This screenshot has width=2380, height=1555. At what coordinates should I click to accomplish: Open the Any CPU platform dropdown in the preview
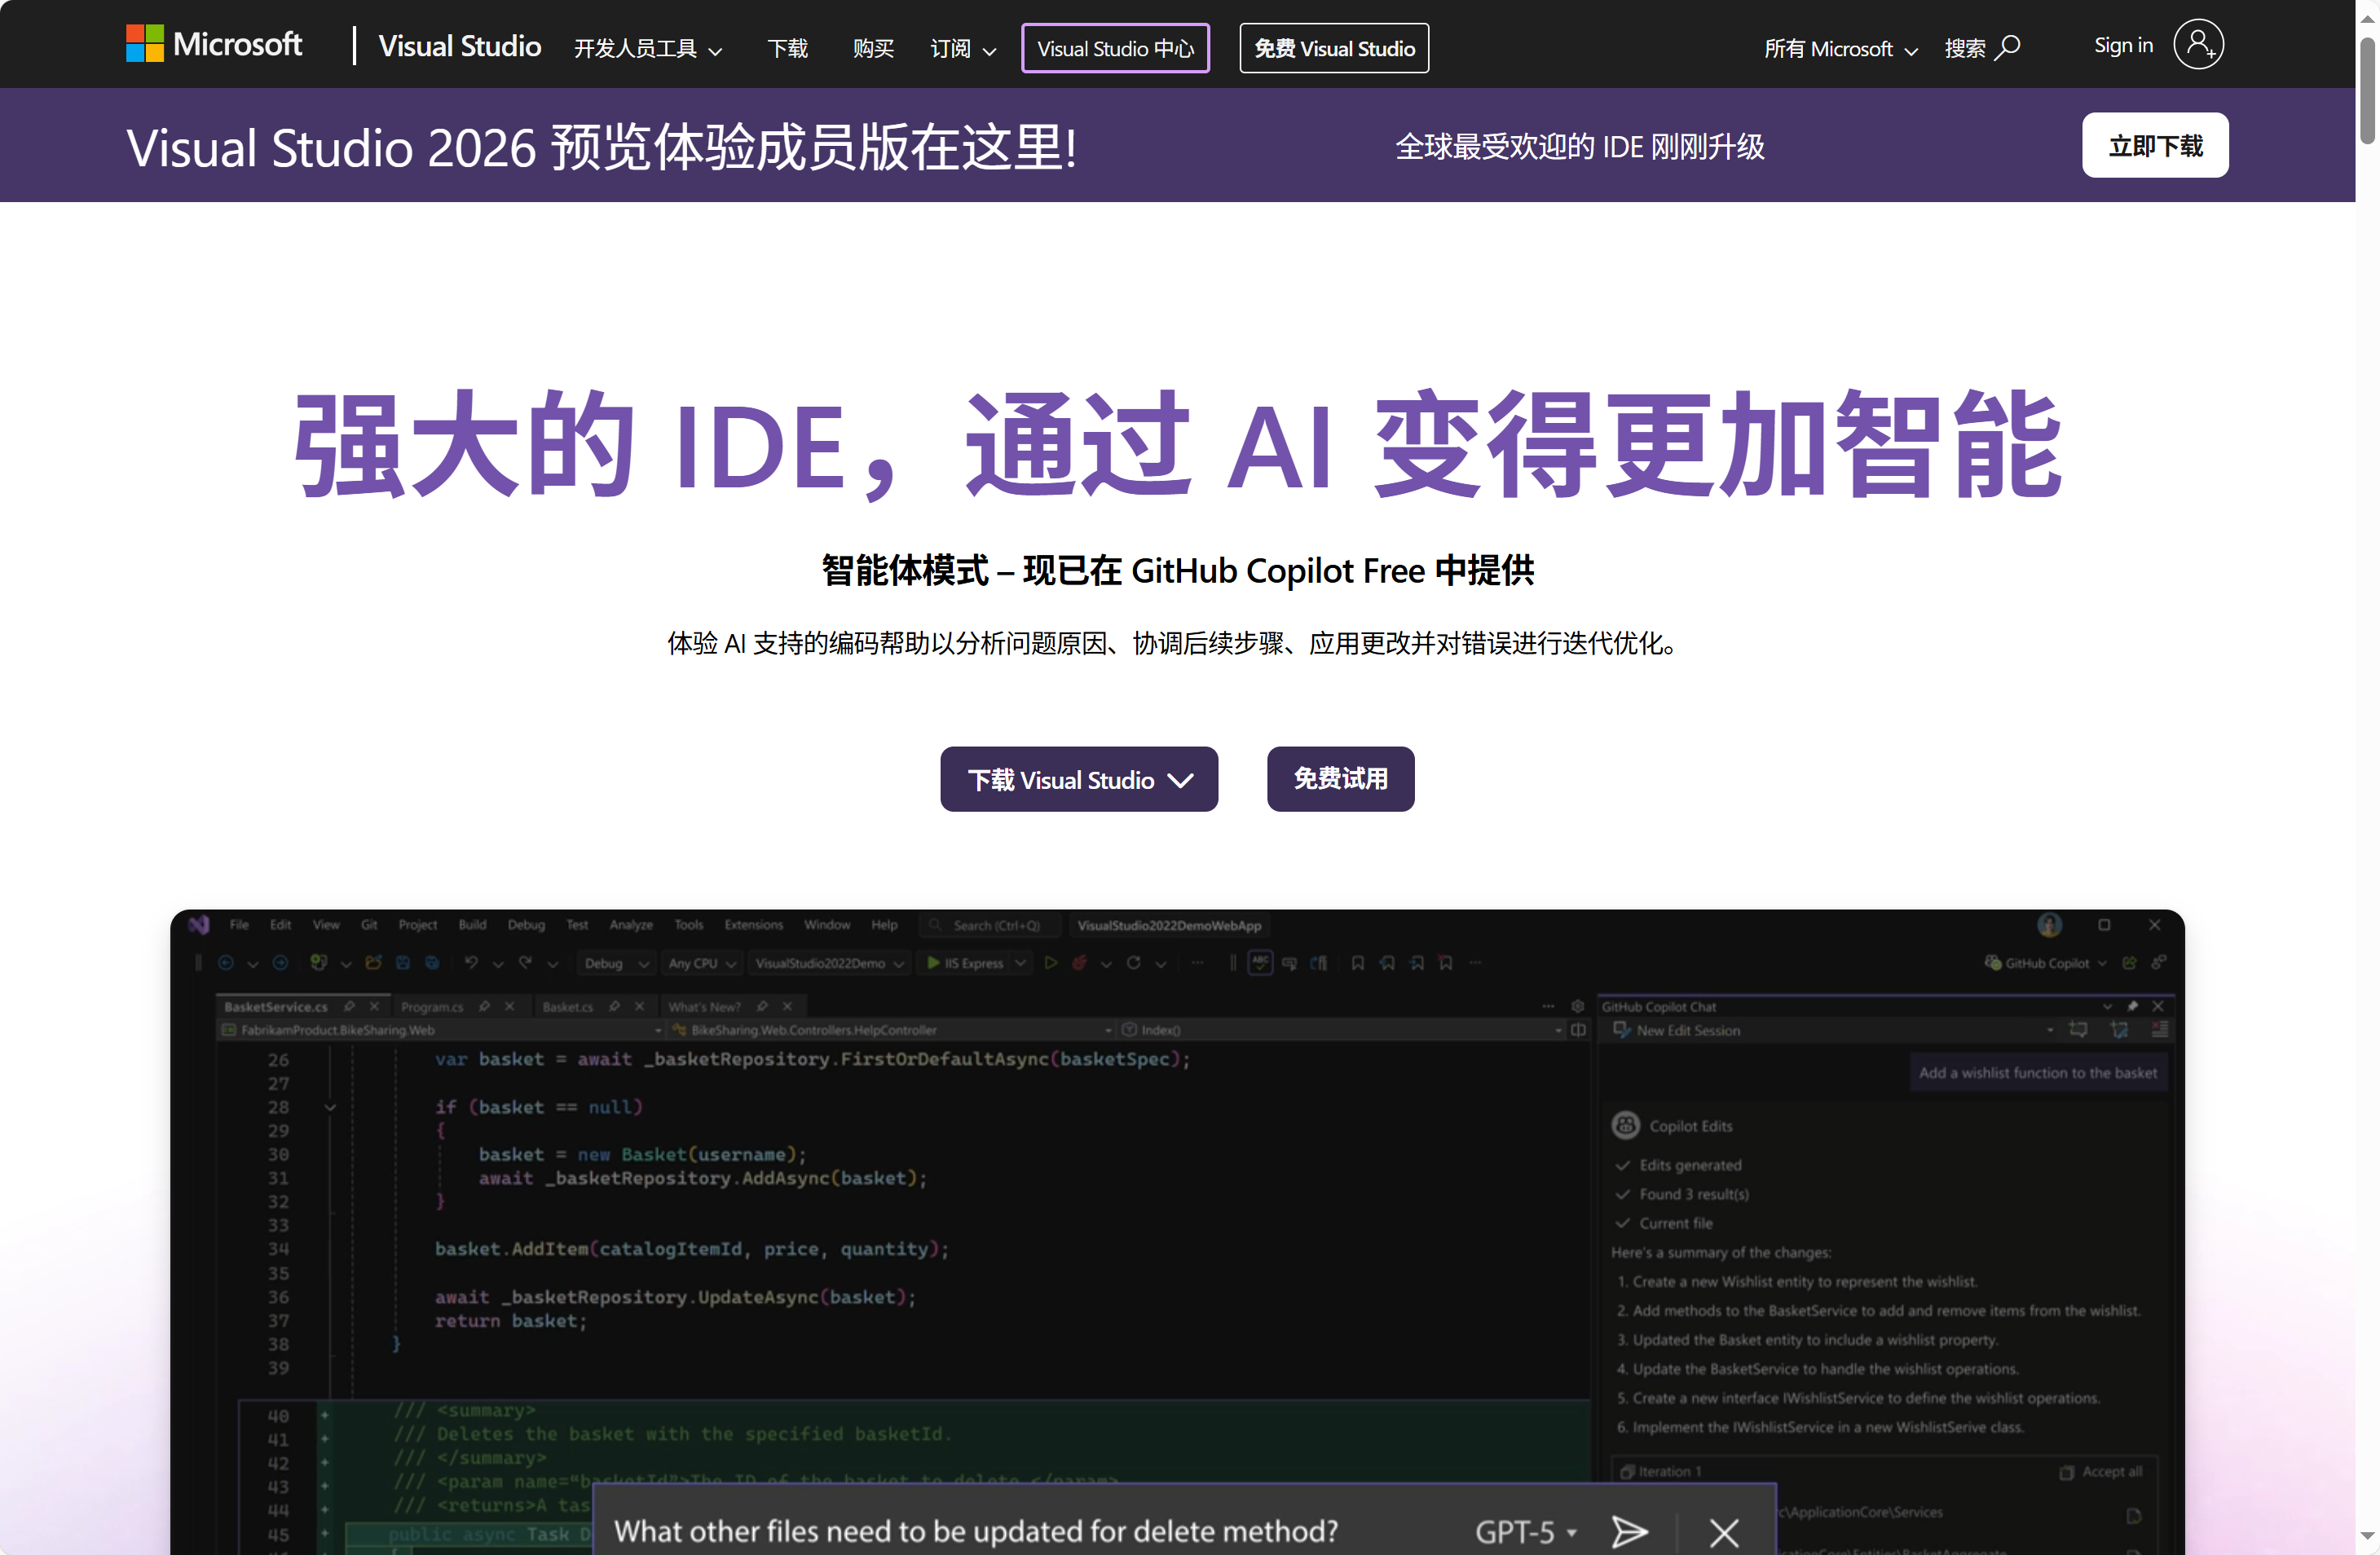click(702, 963)
